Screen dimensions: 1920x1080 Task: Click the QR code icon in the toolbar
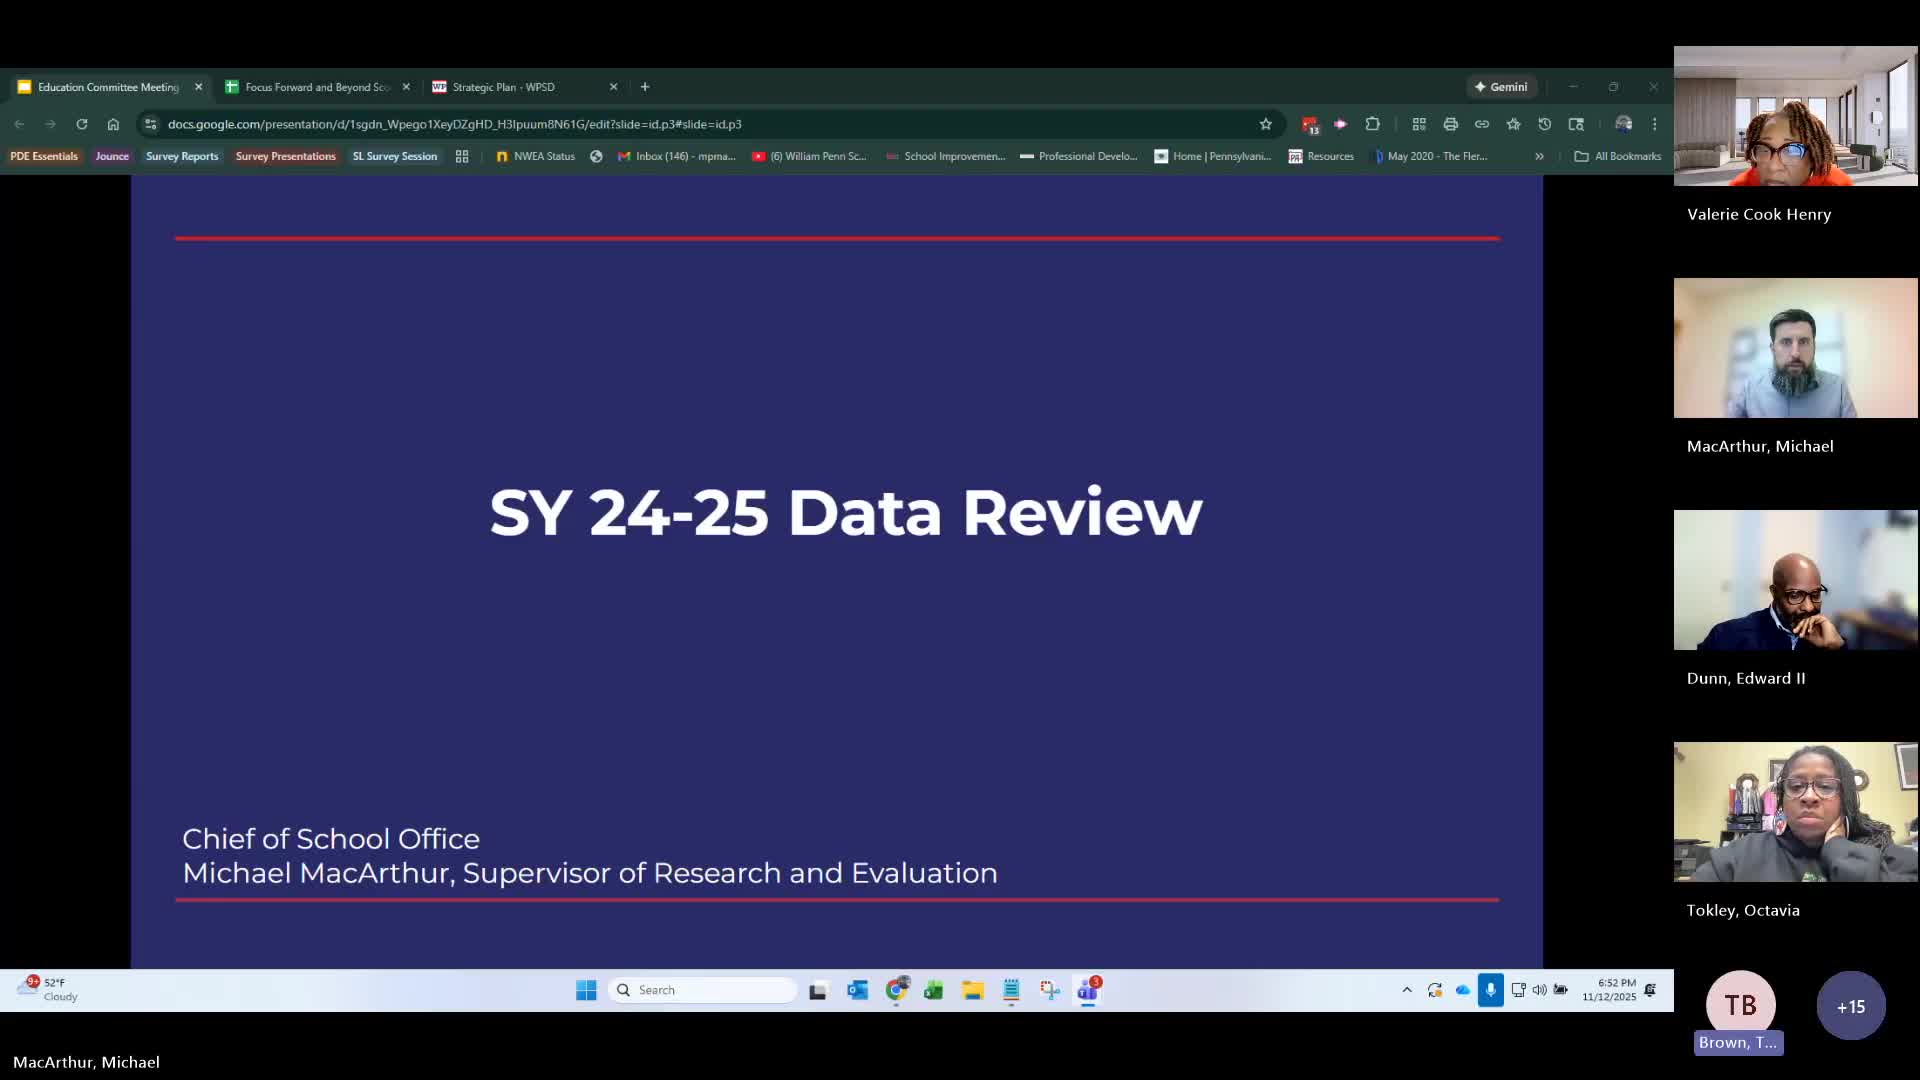click(1419, 124)
